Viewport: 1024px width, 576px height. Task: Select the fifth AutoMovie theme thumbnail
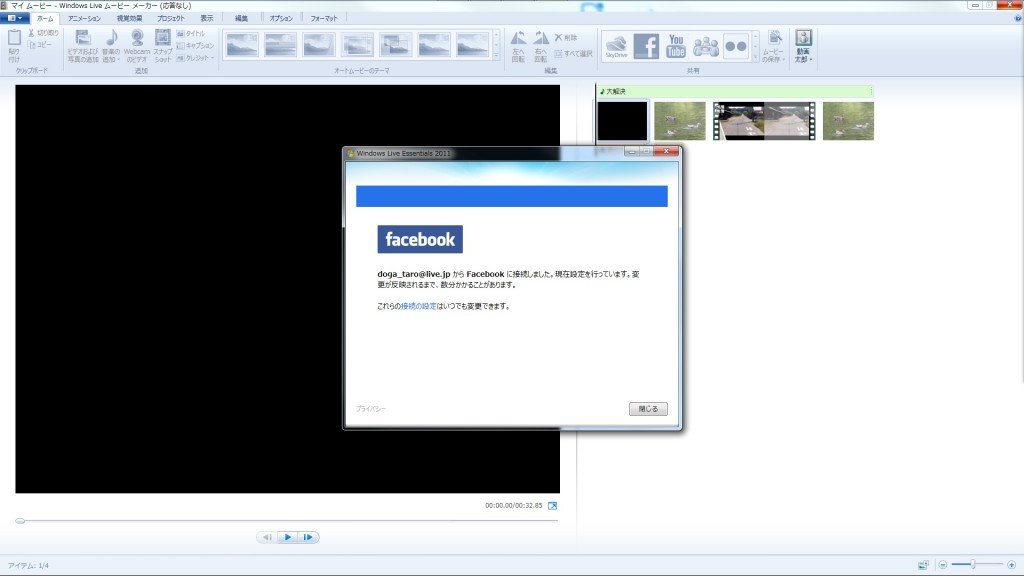396,45
